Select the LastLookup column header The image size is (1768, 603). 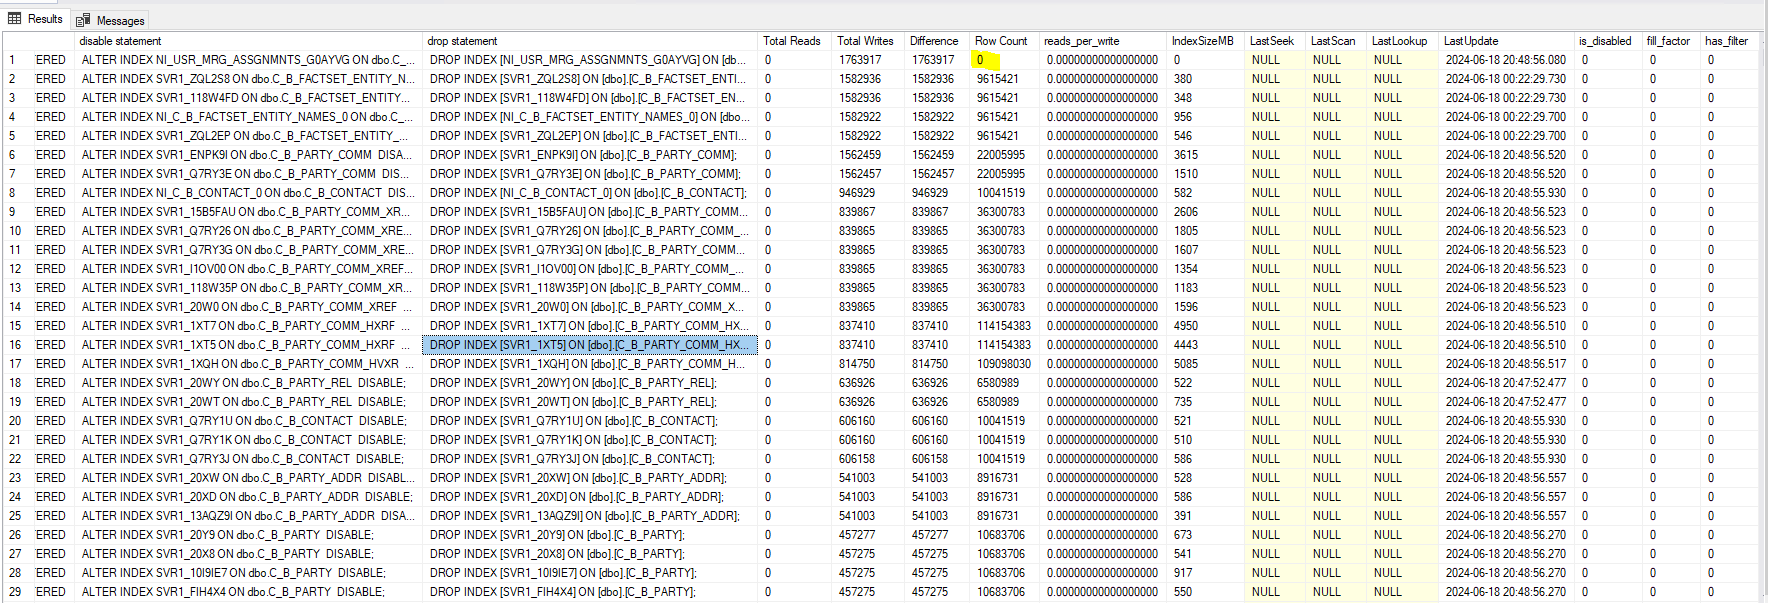pos(1404,41)
